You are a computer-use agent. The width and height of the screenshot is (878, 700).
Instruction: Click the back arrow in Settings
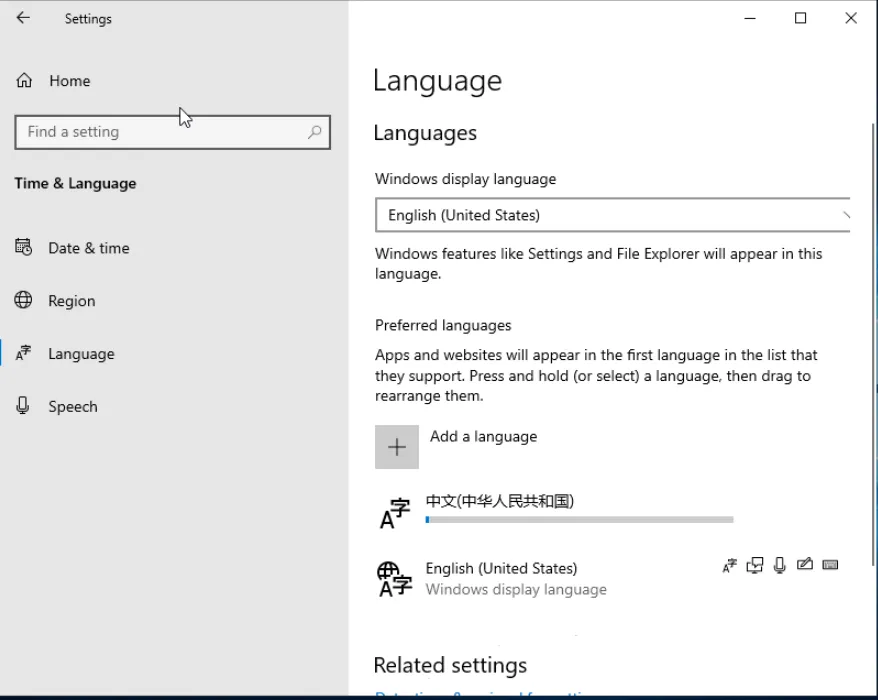coord(23,18)
